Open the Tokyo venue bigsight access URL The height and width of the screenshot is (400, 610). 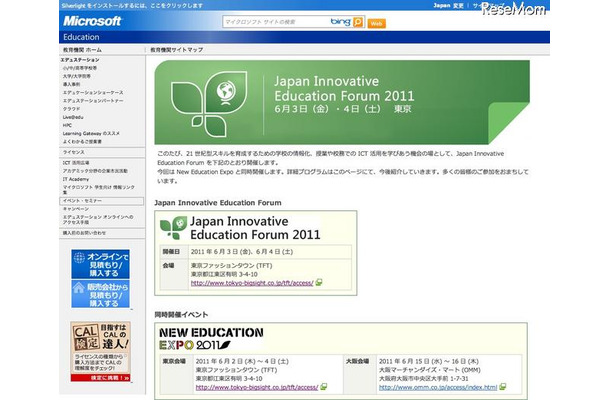pyautogui.click(x=257, y=387)
